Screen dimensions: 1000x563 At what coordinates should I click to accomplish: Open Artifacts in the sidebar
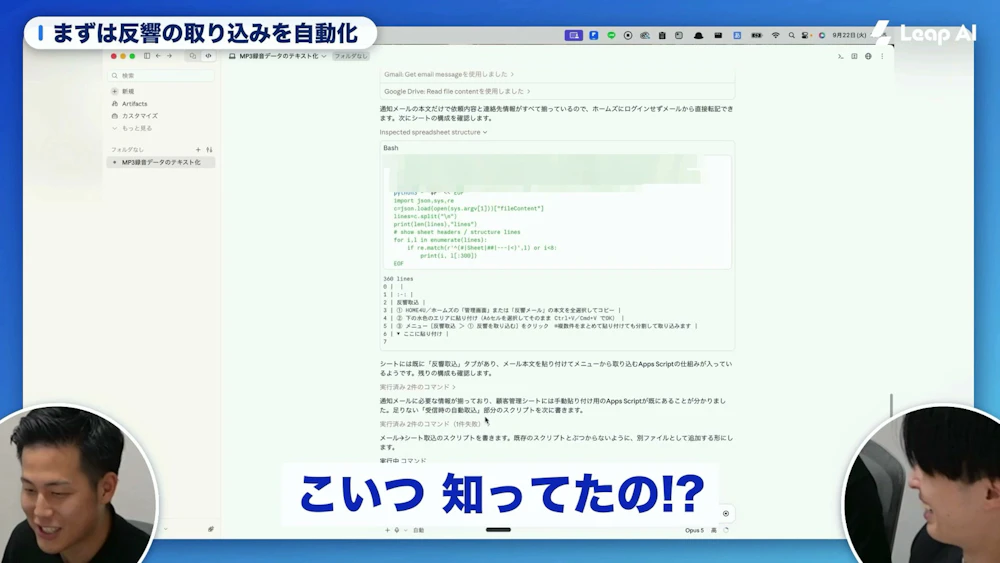[x=129, y=103]
